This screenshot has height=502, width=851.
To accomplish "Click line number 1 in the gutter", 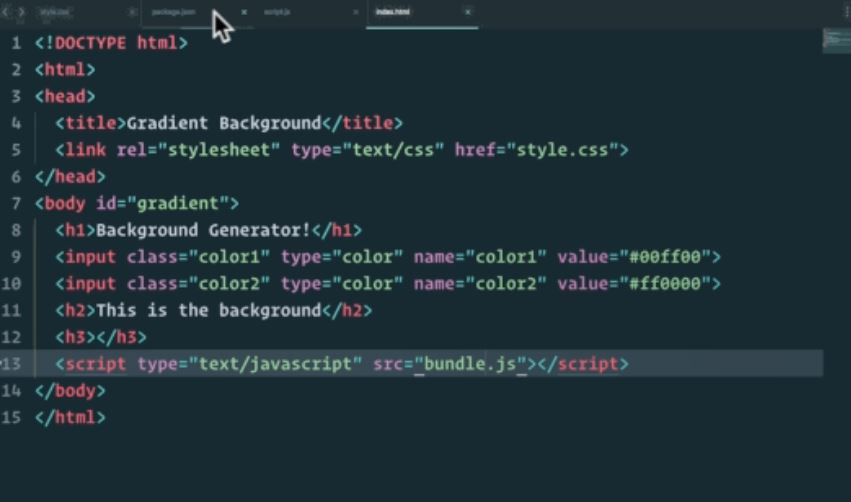I will (x=16, y=43).
